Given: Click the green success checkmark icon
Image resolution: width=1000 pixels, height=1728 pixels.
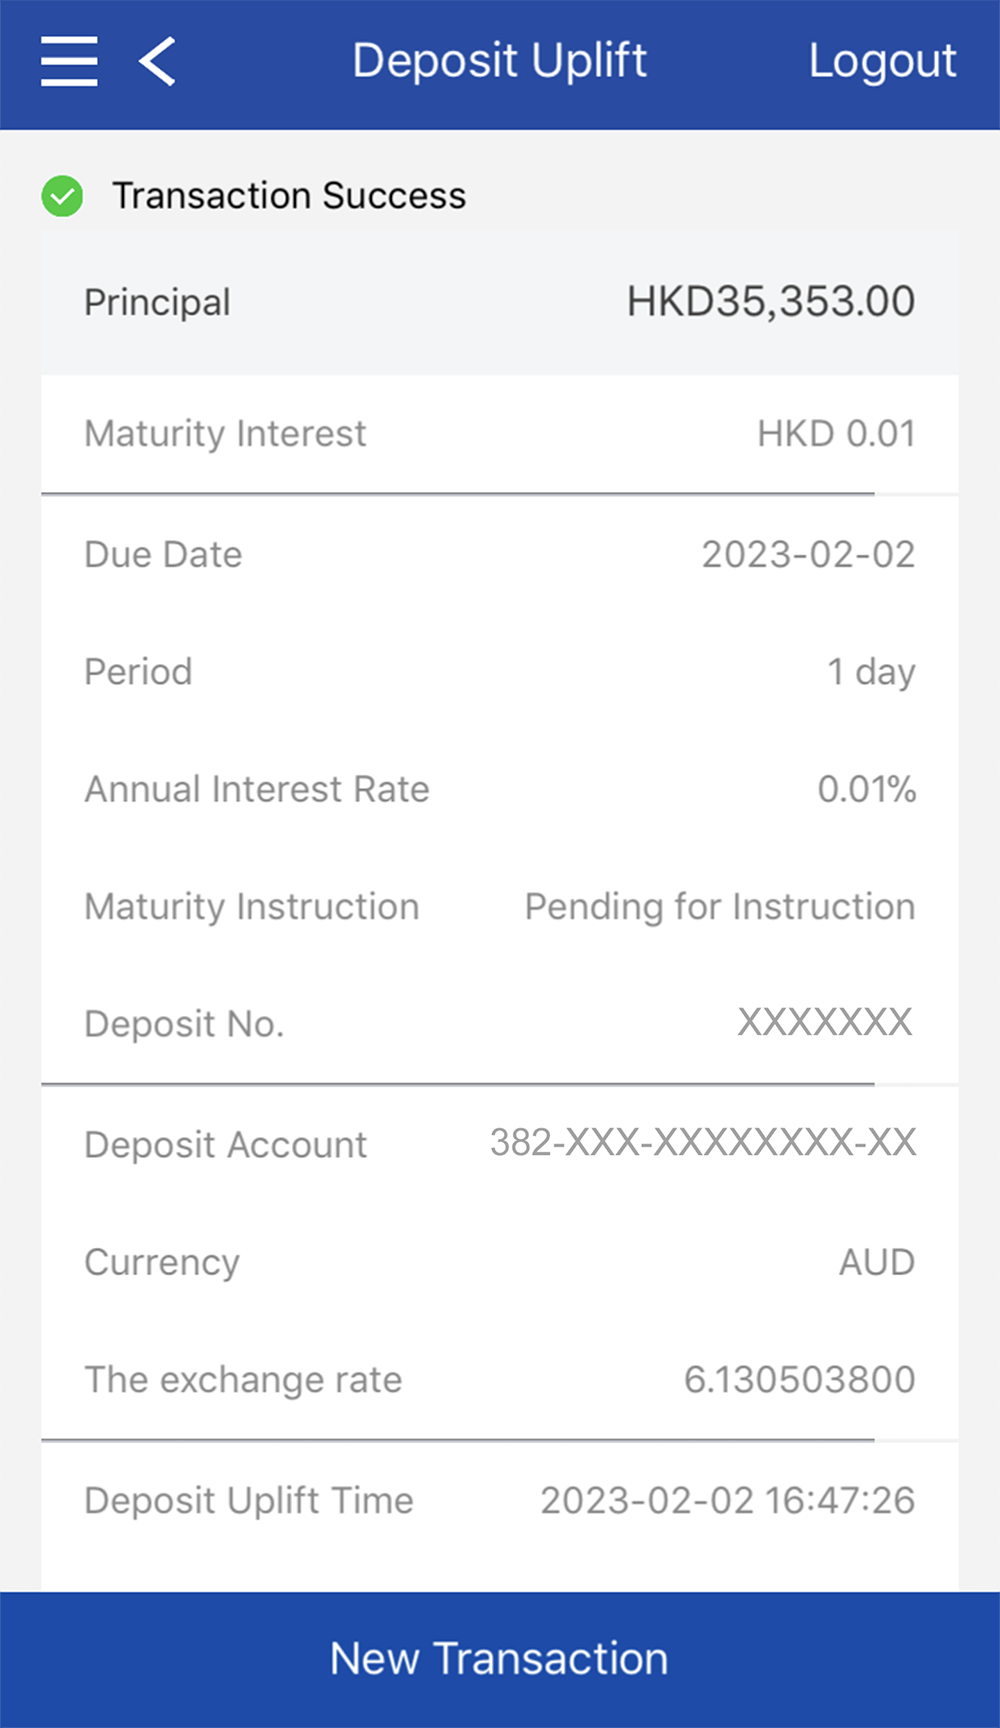Looking at the screenshot, I should [x=62, y=196].
